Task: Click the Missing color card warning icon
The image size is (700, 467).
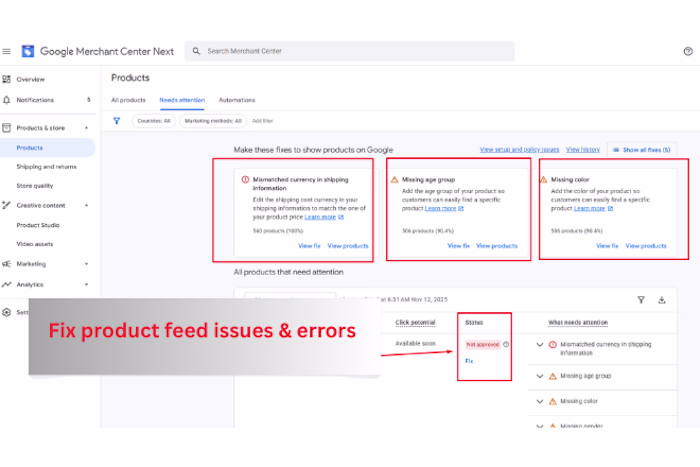Action: point(543,179)
